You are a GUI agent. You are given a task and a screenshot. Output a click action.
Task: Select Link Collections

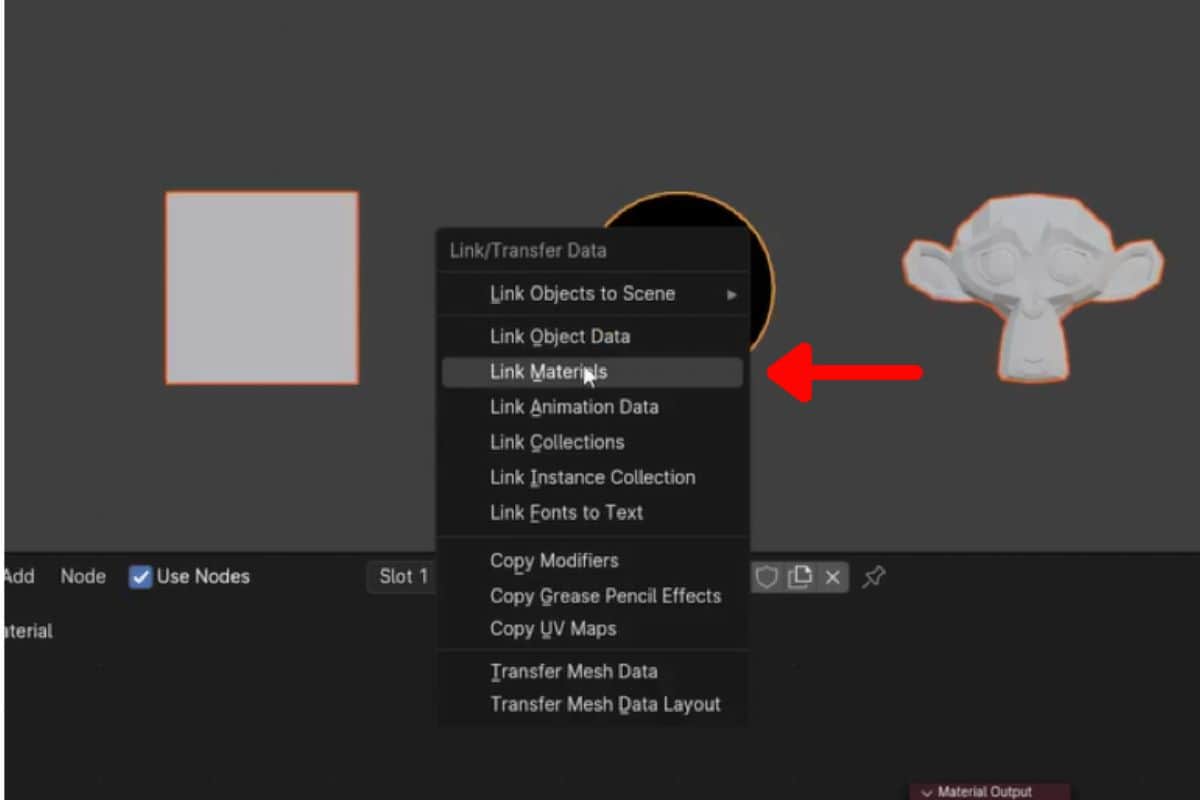pos(557,442)
